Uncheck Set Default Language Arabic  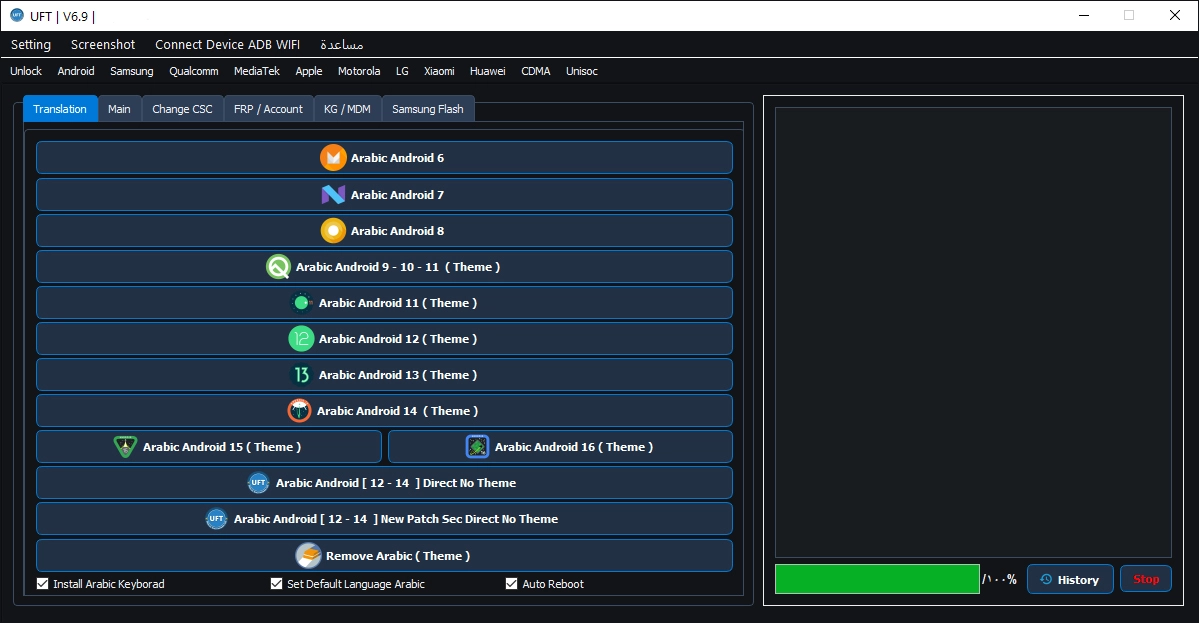(x=277, y=584)
